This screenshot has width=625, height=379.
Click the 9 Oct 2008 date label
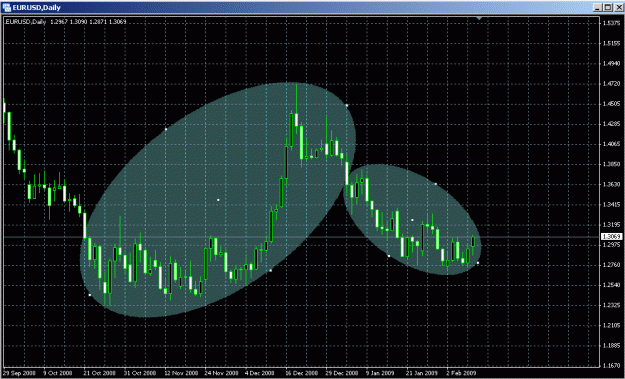pos(58,373)
